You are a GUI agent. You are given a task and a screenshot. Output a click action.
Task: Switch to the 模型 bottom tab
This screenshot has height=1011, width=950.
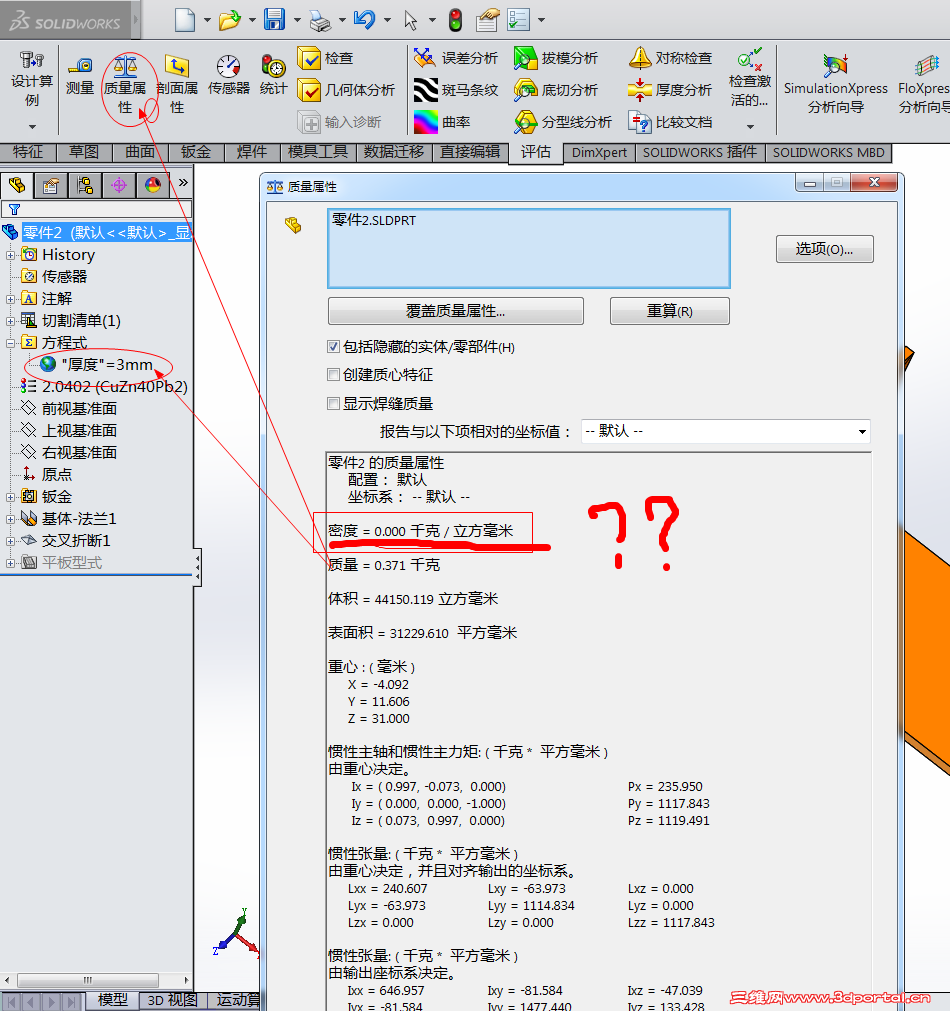point(112,1000)
